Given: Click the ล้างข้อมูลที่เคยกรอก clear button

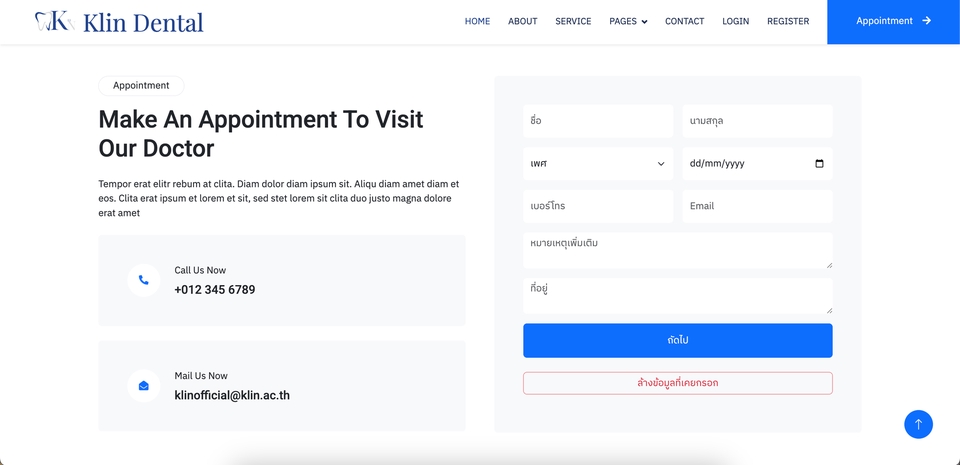Looking at the screenshot, I should (677, 383).
